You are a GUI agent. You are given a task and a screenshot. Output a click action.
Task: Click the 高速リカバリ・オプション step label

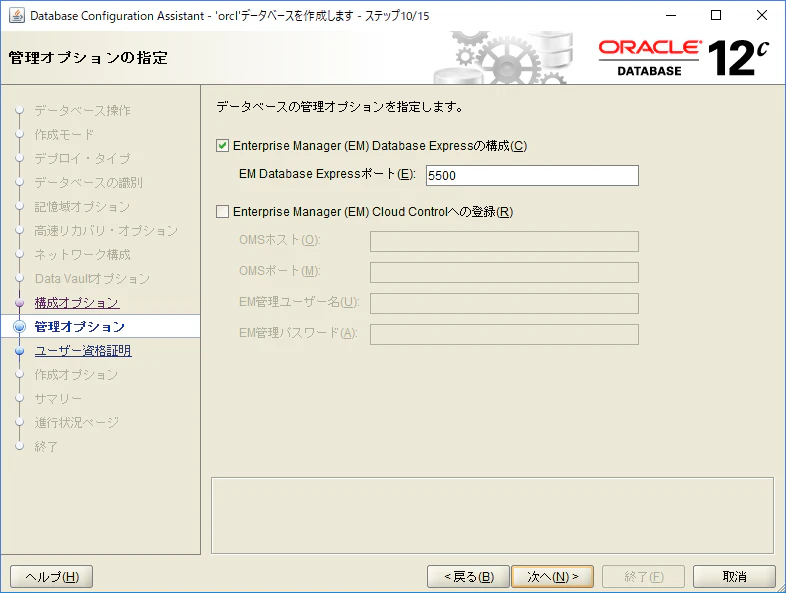pyautogui.click(x=106, y=231)
